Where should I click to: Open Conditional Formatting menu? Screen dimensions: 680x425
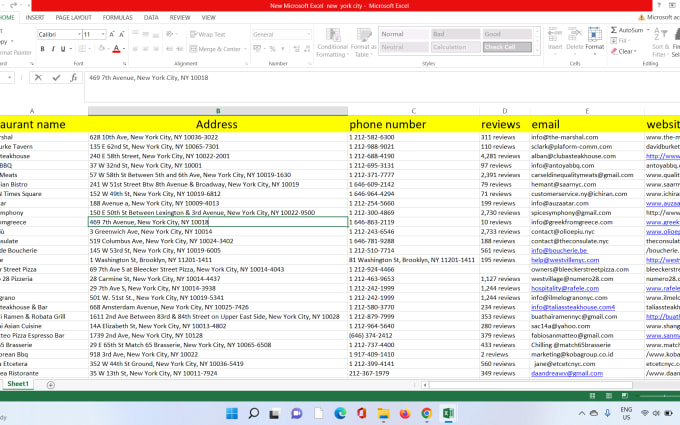pos(332,42)
